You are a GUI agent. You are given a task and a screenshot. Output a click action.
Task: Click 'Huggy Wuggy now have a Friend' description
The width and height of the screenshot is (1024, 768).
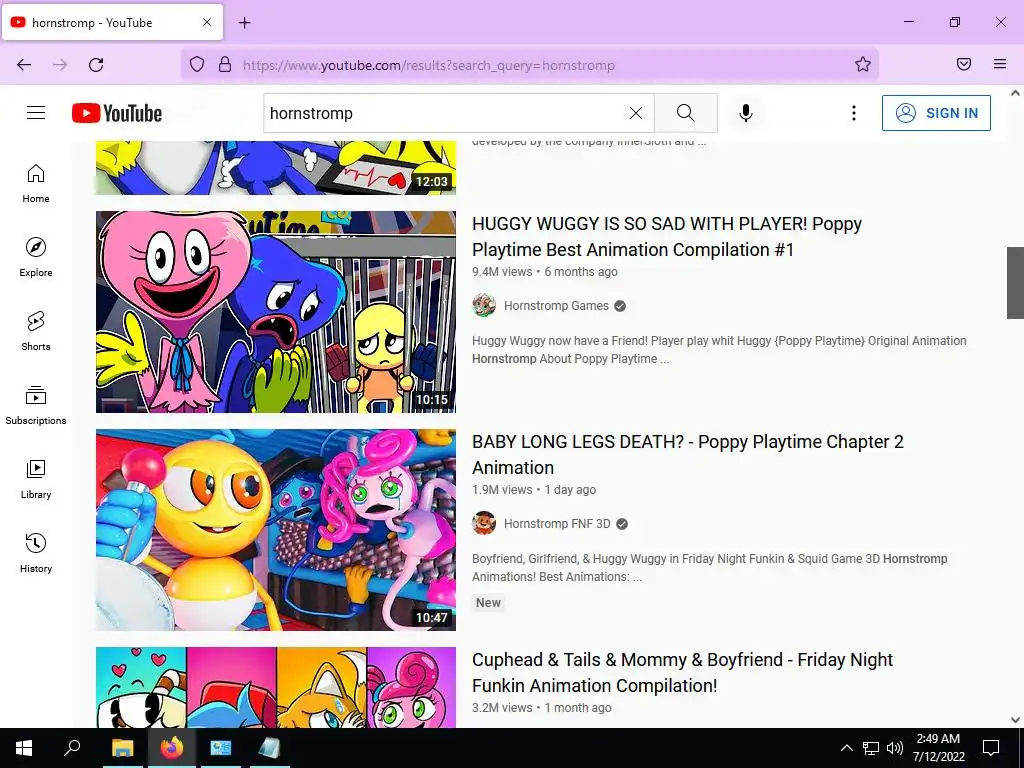pos(719,349)
